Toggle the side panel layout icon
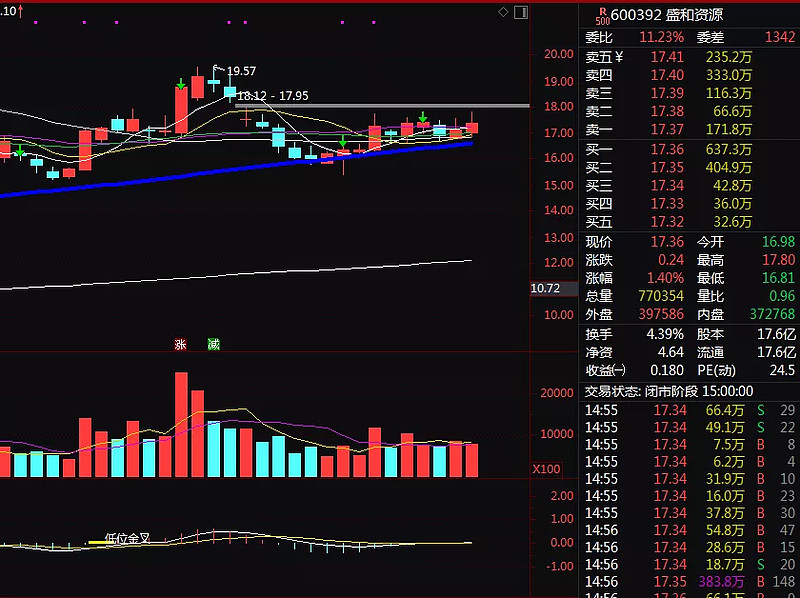Screen dimensions: 800x598 point(521,12)
